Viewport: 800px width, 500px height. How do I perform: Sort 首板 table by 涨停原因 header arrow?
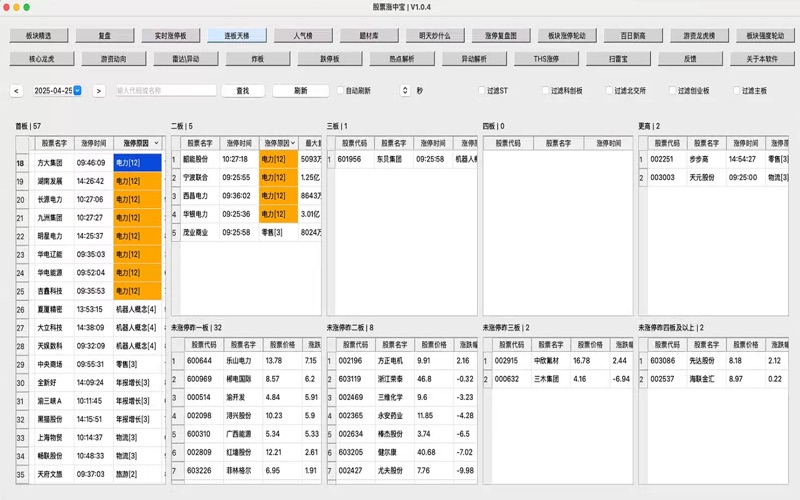155,143
